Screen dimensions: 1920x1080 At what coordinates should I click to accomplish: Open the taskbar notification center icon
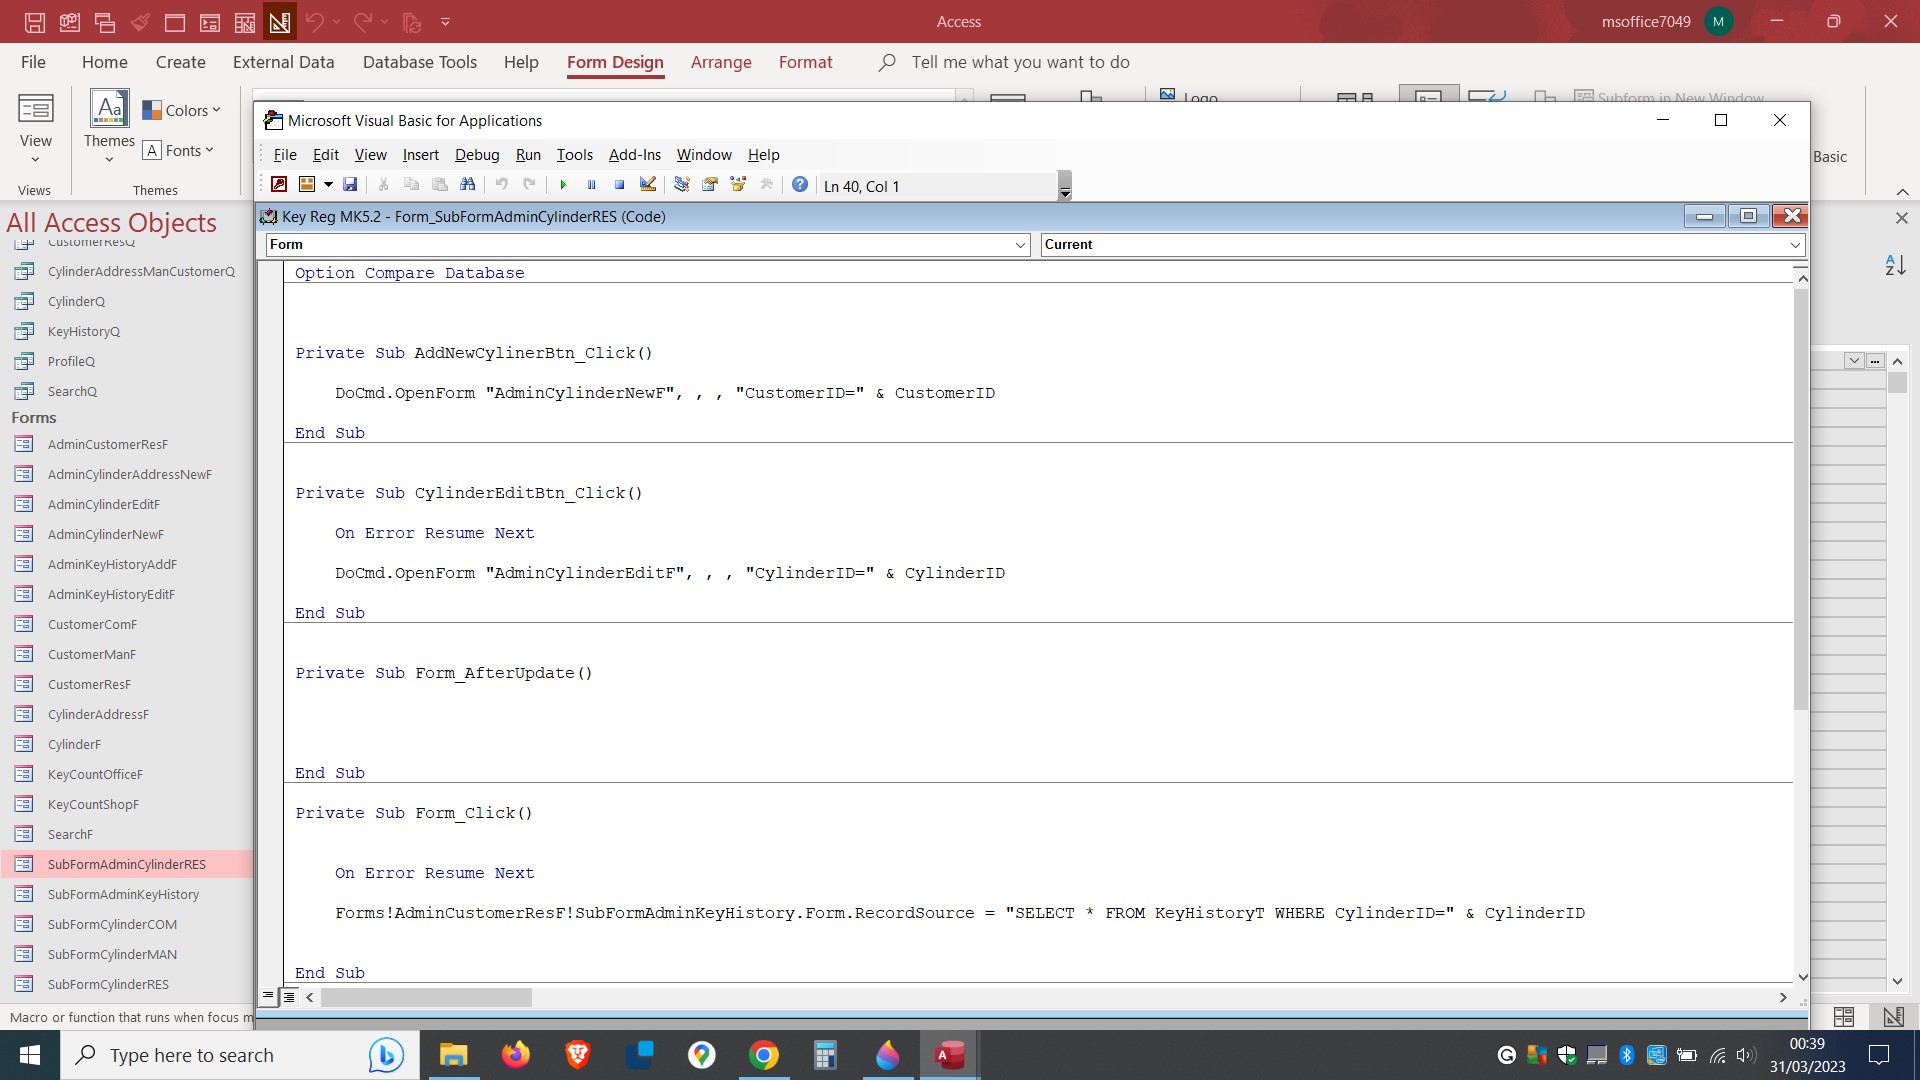pyautogui.click(x=1879, y=1055)
